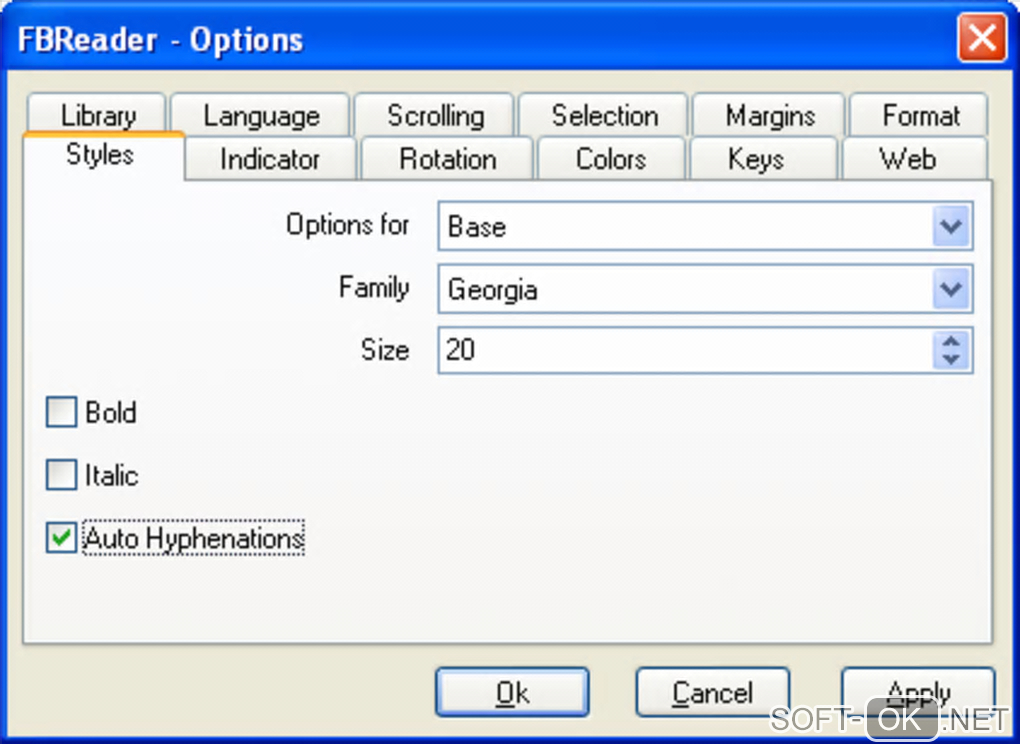Image resolution: width=1020 pixels, height=744 pixels.
Task: Open the Indicator tab
Action: [270, 159]
